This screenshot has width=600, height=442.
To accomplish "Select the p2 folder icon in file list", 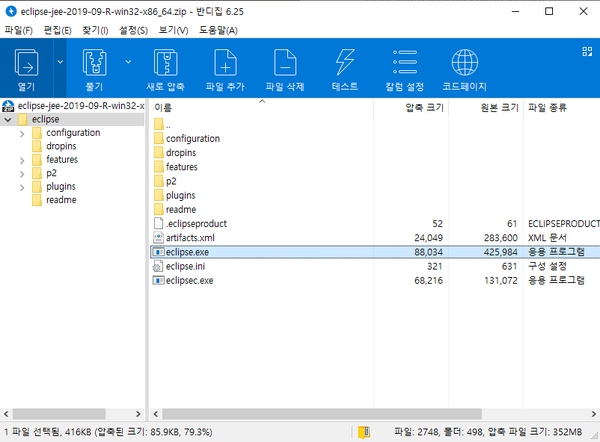I will tap(158, 181).
